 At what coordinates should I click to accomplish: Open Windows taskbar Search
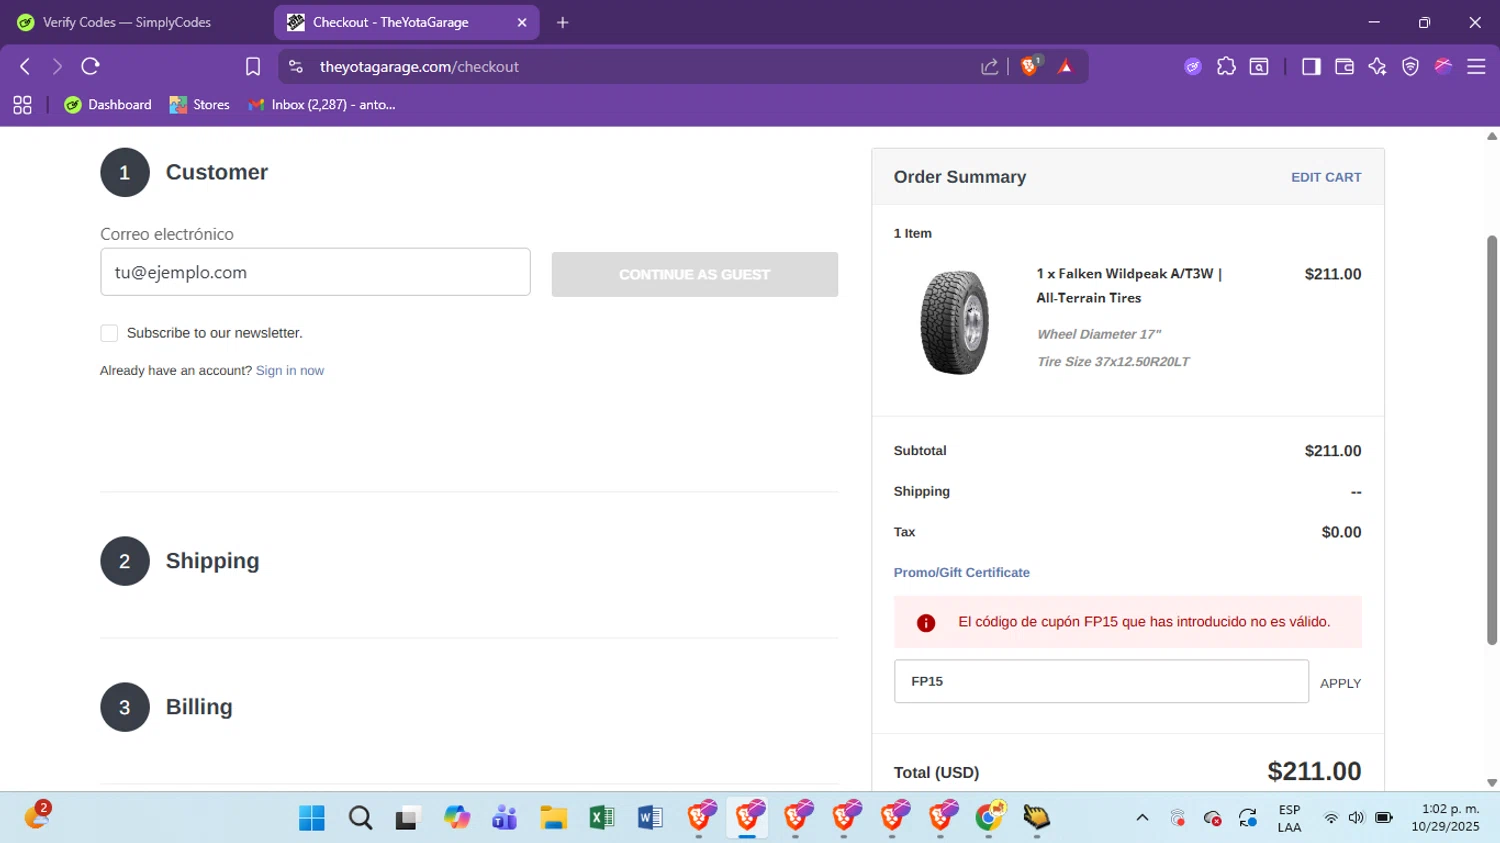click(360, 818)
